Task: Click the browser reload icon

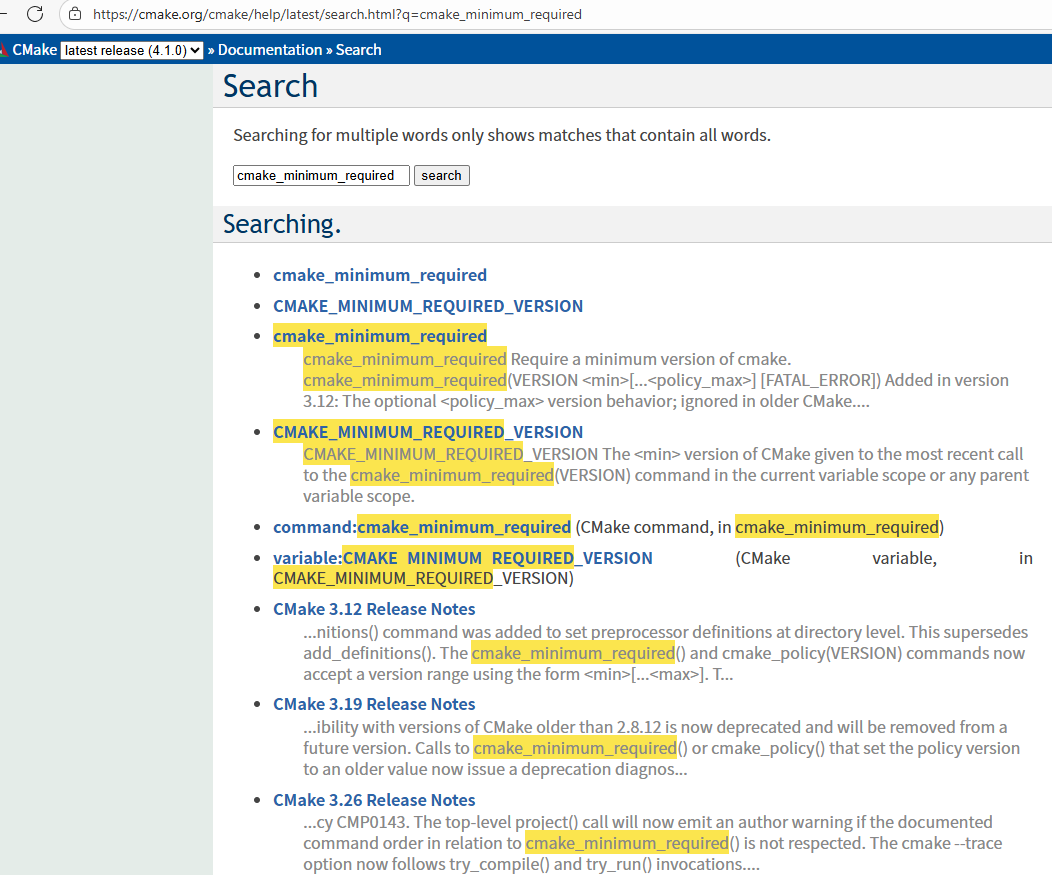Action: tap(35, 13)
